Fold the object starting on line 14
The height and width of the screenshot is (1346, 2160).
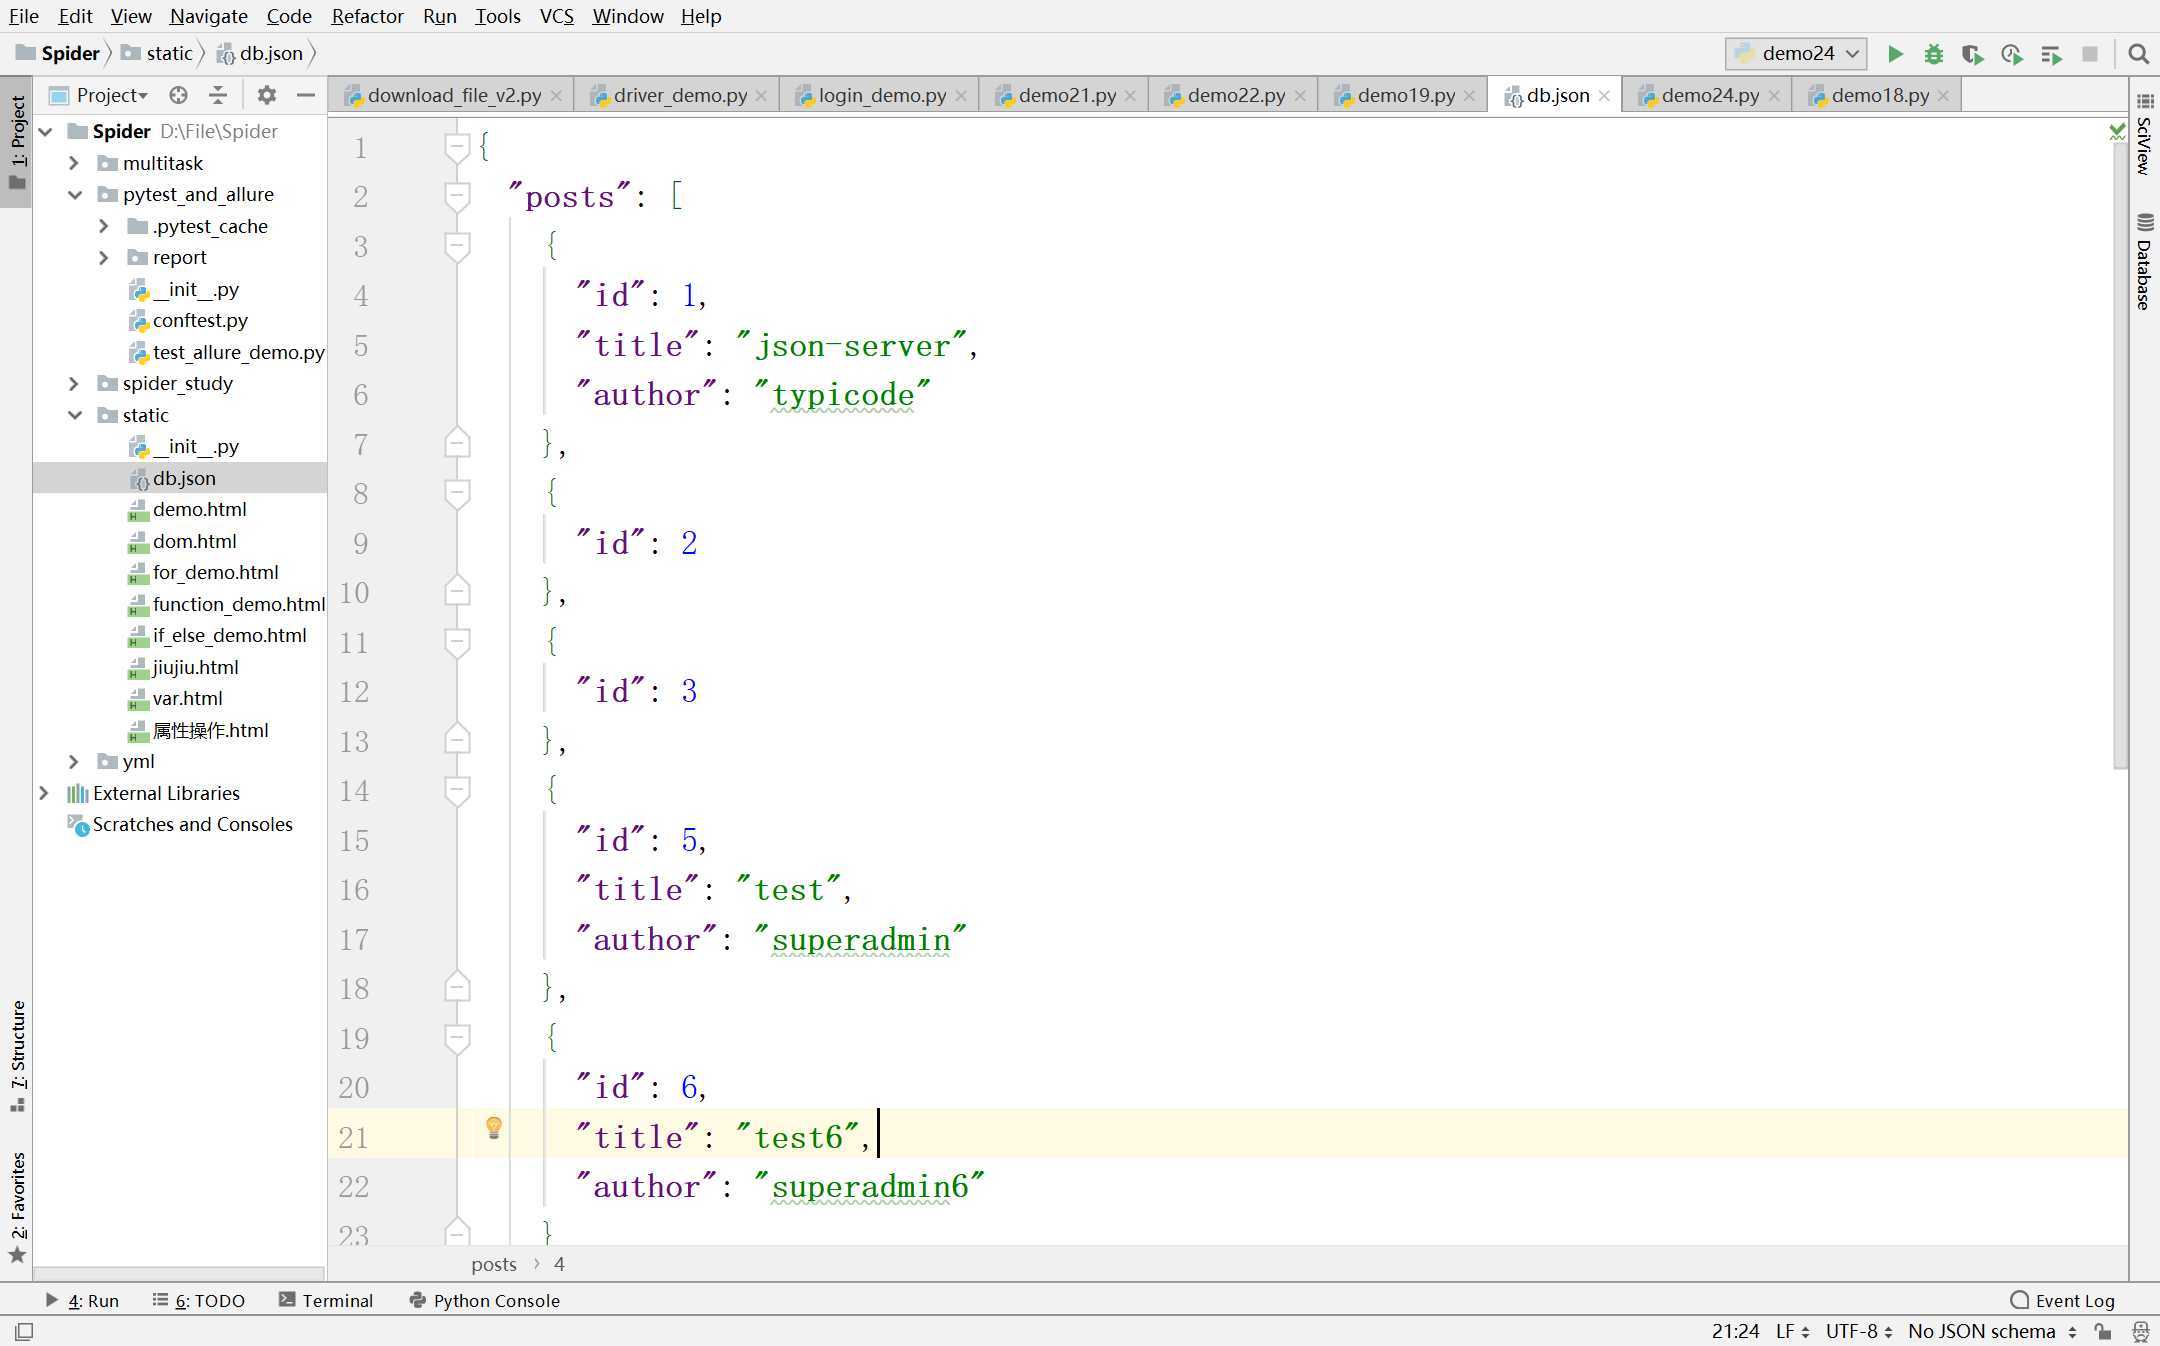pyautogui.click(x=457, y=791)
